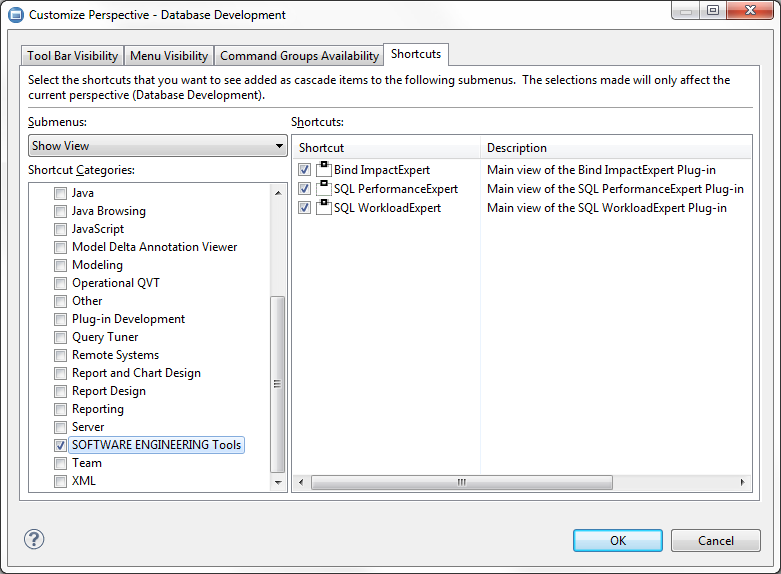
Task: Uncheck the SQL WorkloadExpert shortcut checkbox
Action: pyautogui.click(x=305, y=208)
